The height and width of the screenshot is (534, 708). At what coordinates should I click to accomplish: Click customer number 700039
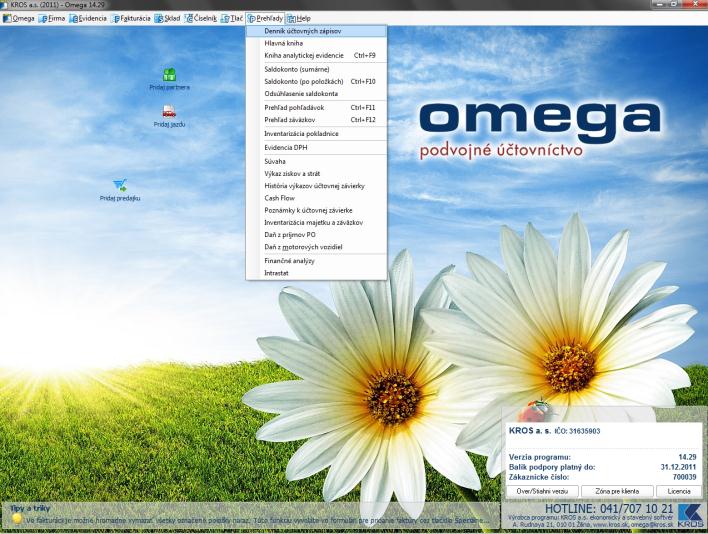point(684,477)
